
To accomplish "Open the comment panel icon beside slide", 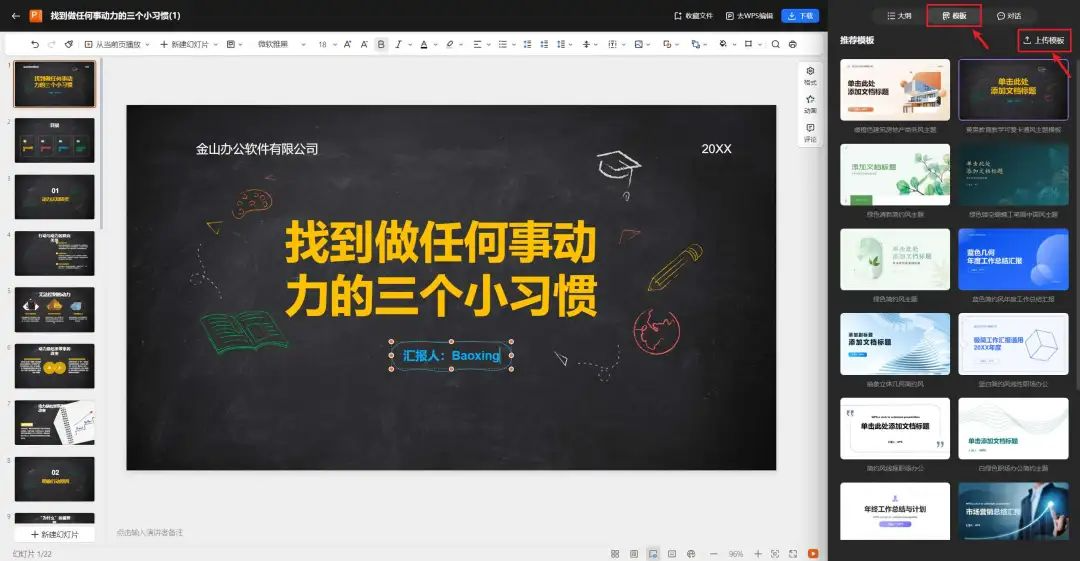I will pos(810,132).
